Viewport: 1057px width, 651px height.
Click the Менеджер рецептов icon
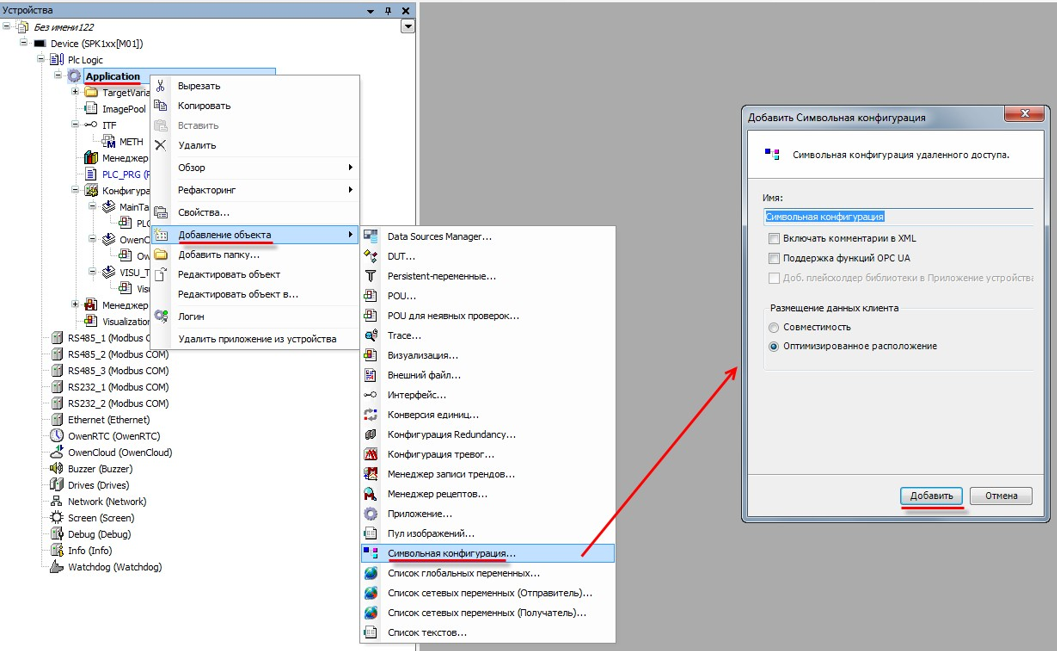coord(371,494)
